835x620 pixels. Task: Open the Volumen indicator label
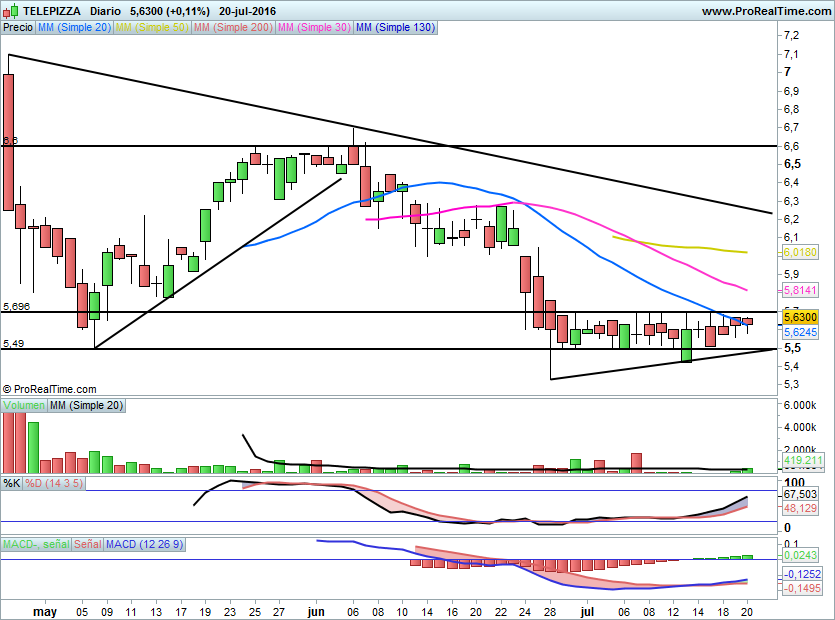pyautogui.click(x=24, y=406)
